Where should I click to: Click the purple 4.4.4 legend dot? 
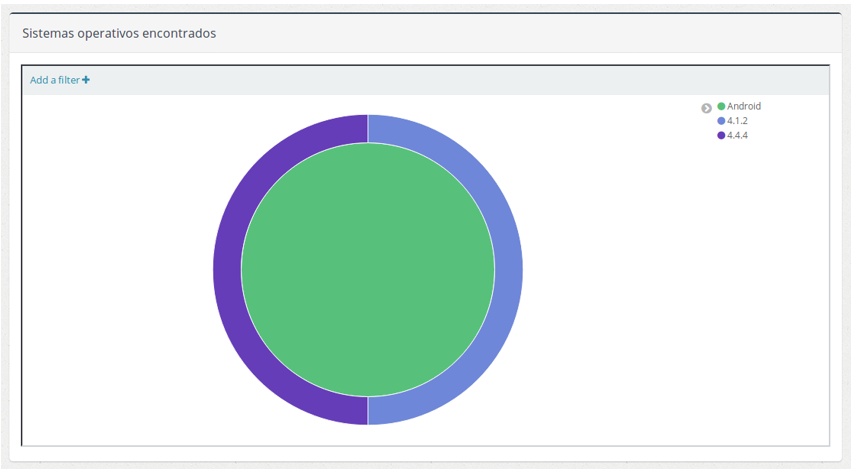[721, 135]
